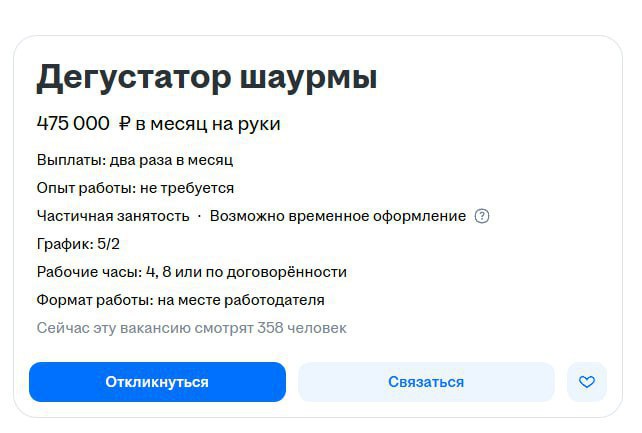642x433 pixels.
Task: Click the Выплаты label
Action: (71, 160)
